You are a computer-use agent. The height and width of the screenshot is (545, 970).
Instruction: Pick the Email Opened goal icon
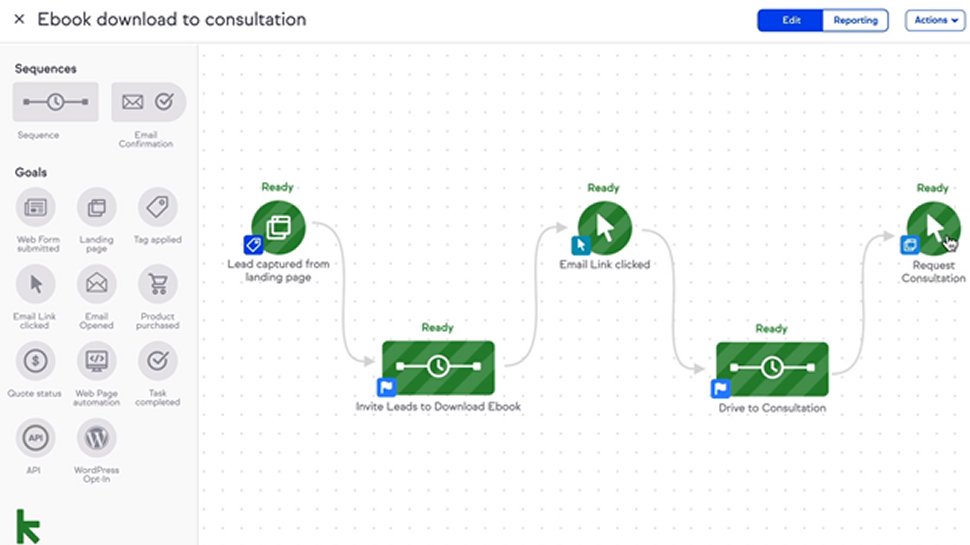click(97, 284)
